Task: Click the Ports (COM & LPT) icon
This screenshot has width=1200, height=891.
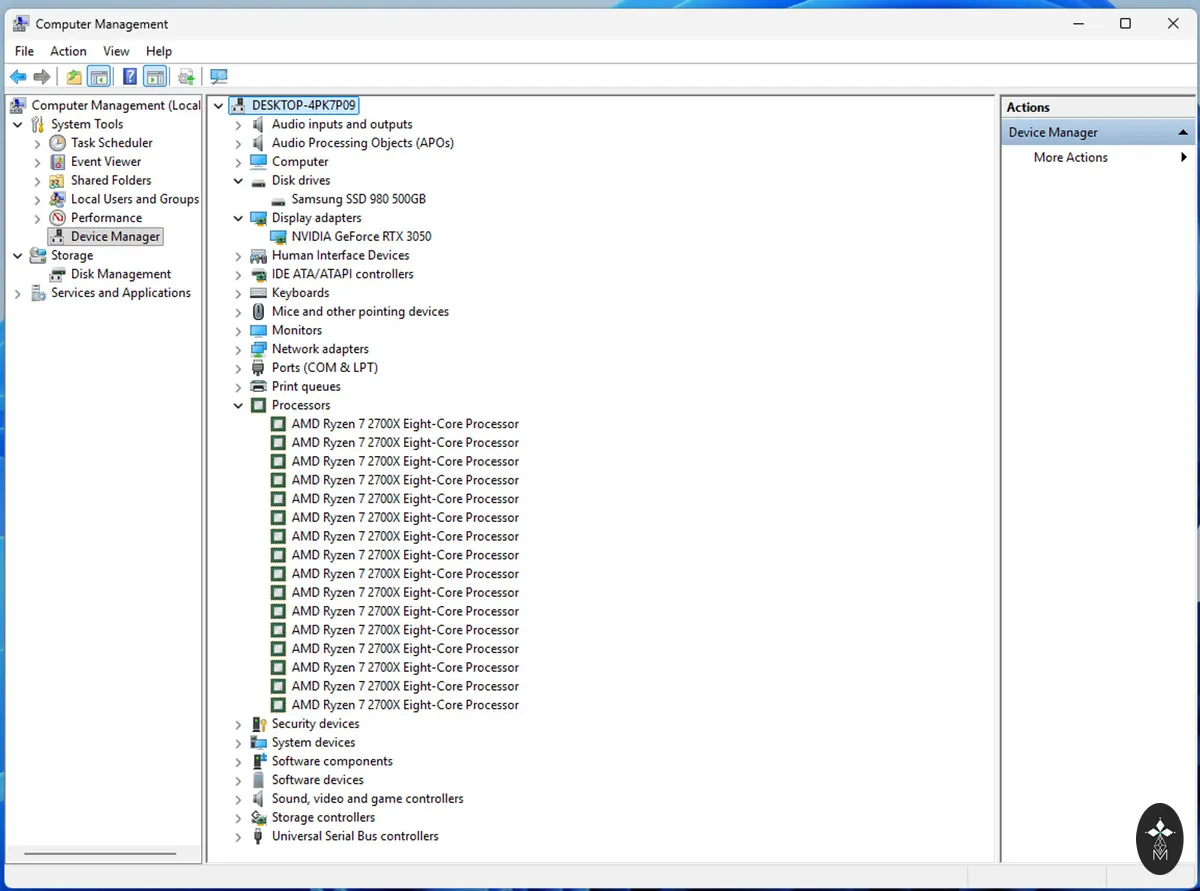Action: pyautogui.click(x=258, y=368)
